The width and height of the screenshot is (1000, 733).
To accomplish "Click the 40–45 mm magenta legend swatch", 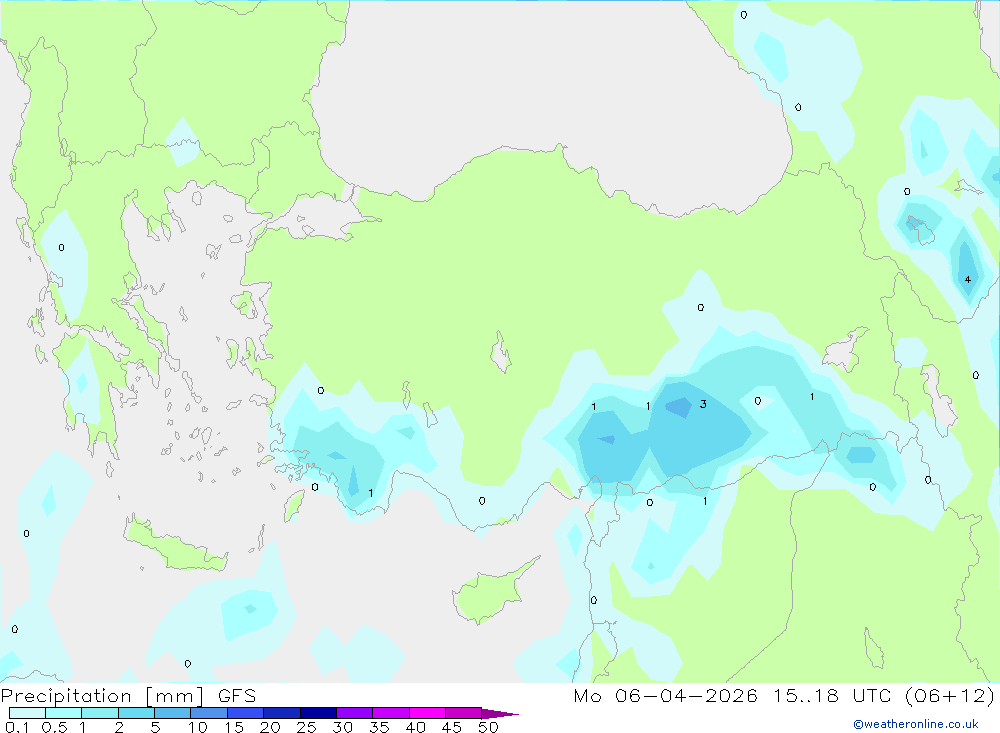I will click(x=427, y=713).
